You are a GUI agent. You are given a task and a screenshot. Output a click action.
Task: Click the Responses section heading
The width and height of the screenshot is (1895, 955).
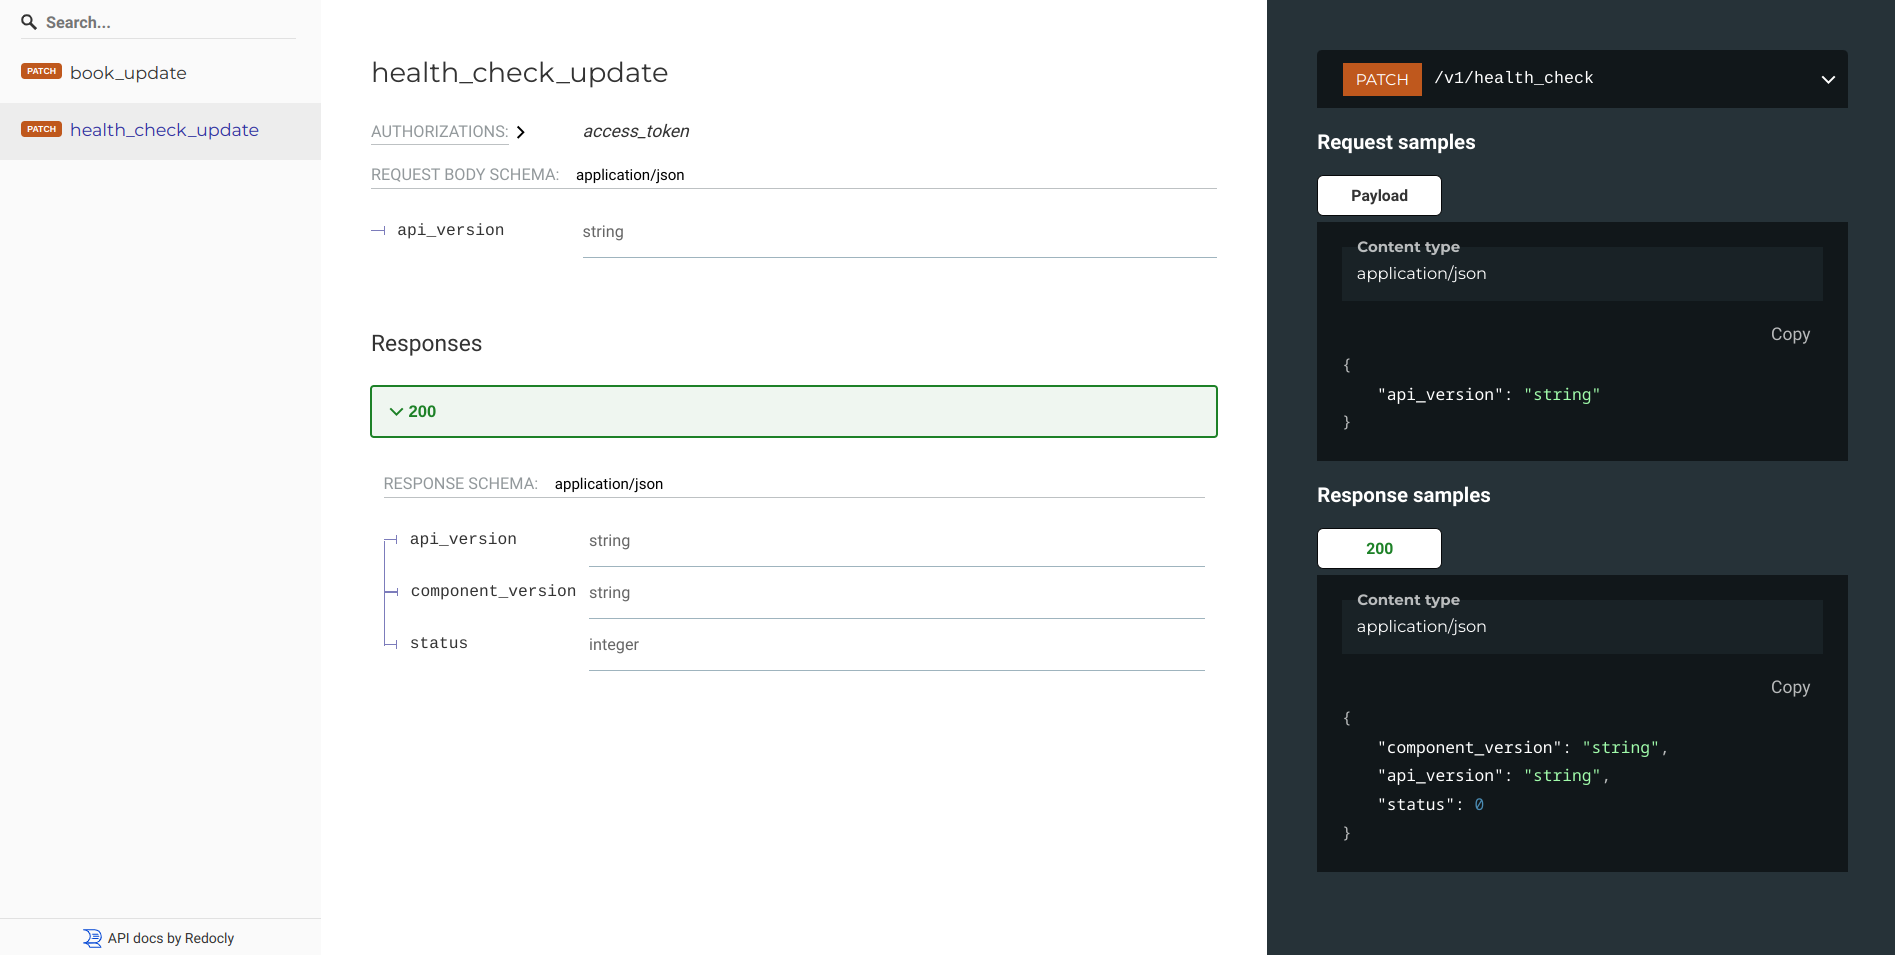(426, 344)
